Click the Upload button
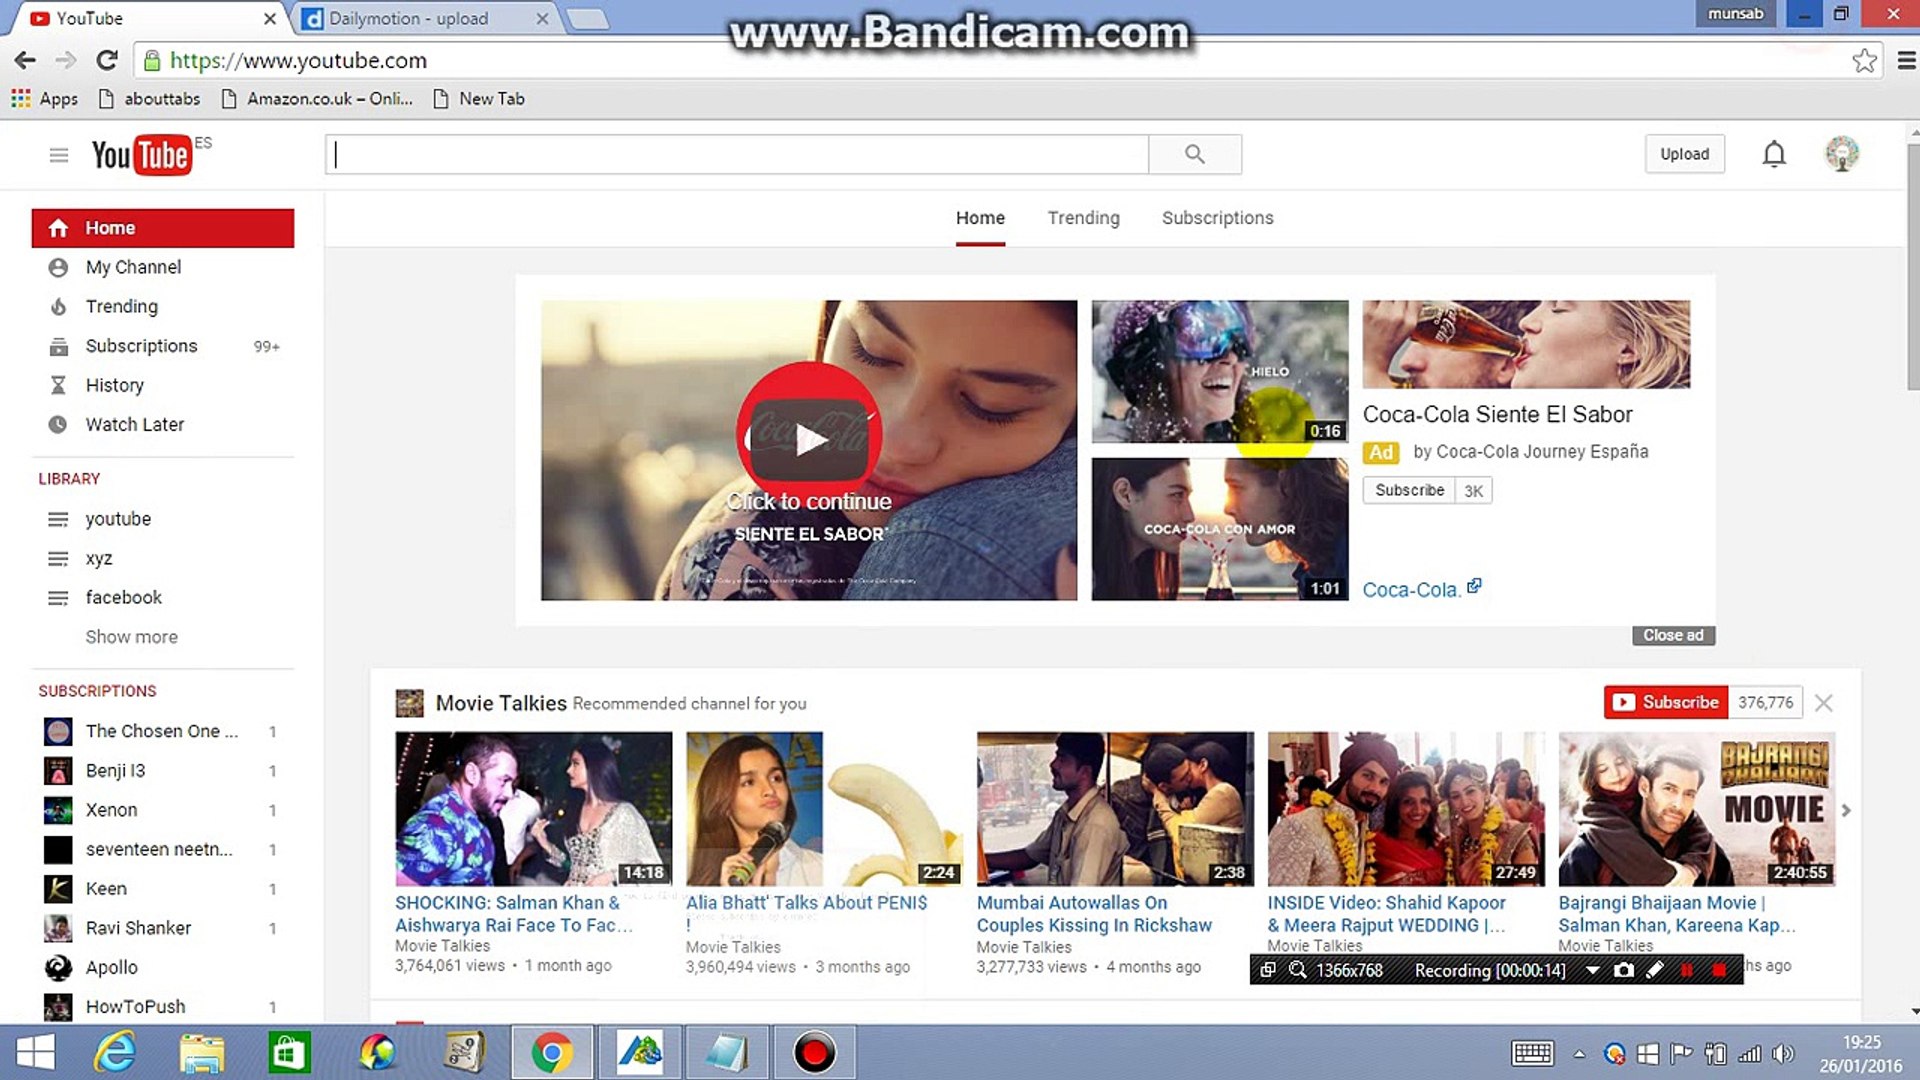Image resolution: width=1920 pixels, height=1080 pixels. [x=1684, y=154]
